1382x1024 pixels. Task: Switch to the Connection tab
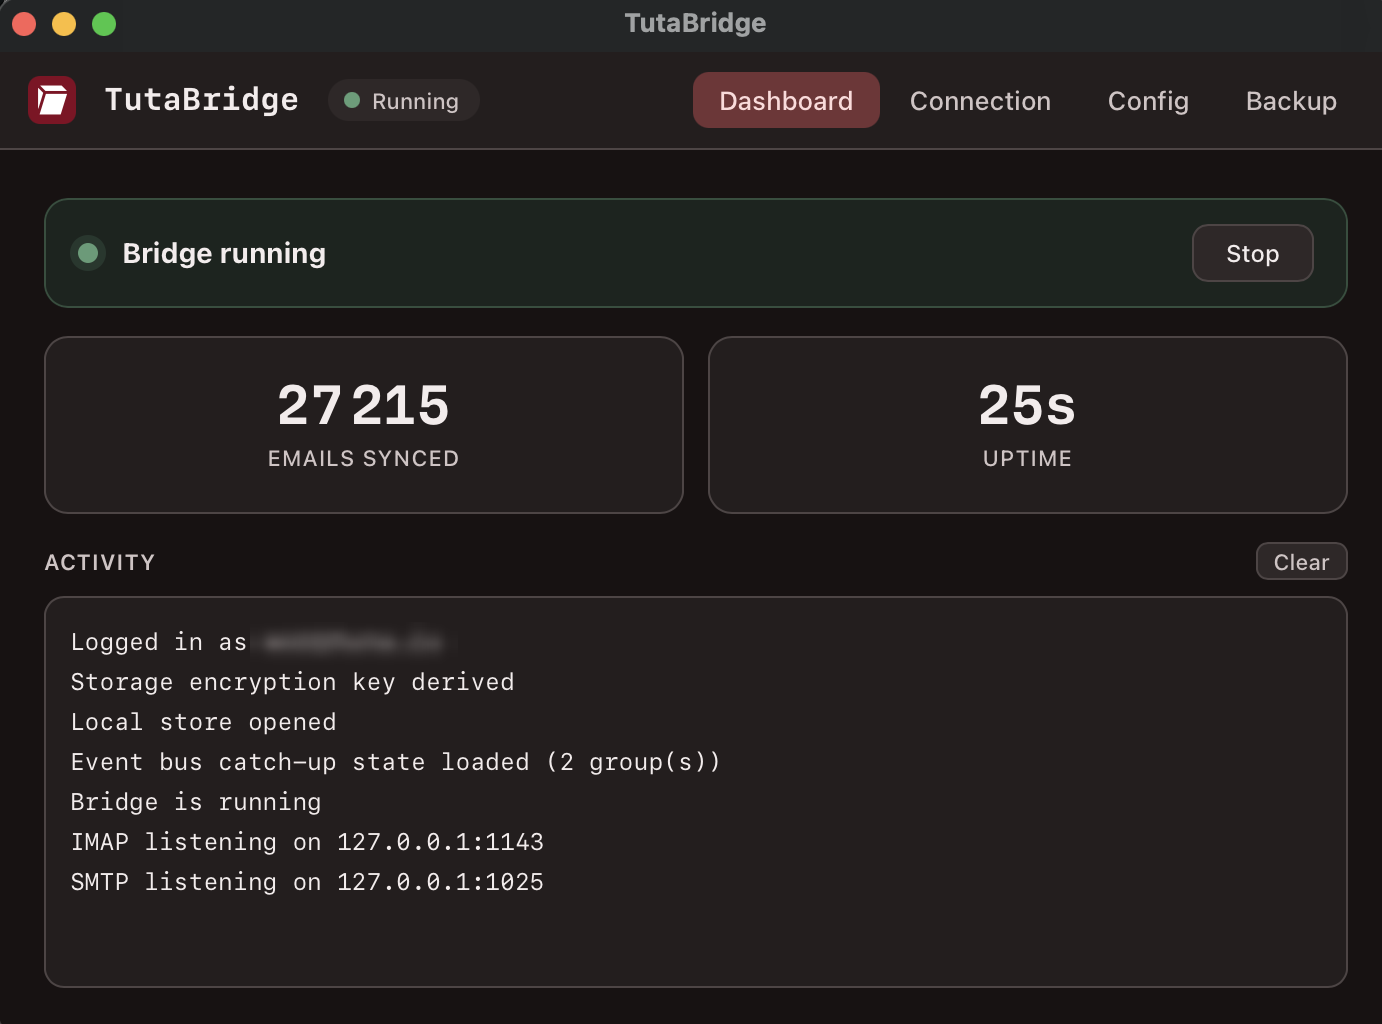tap(980, 100)
